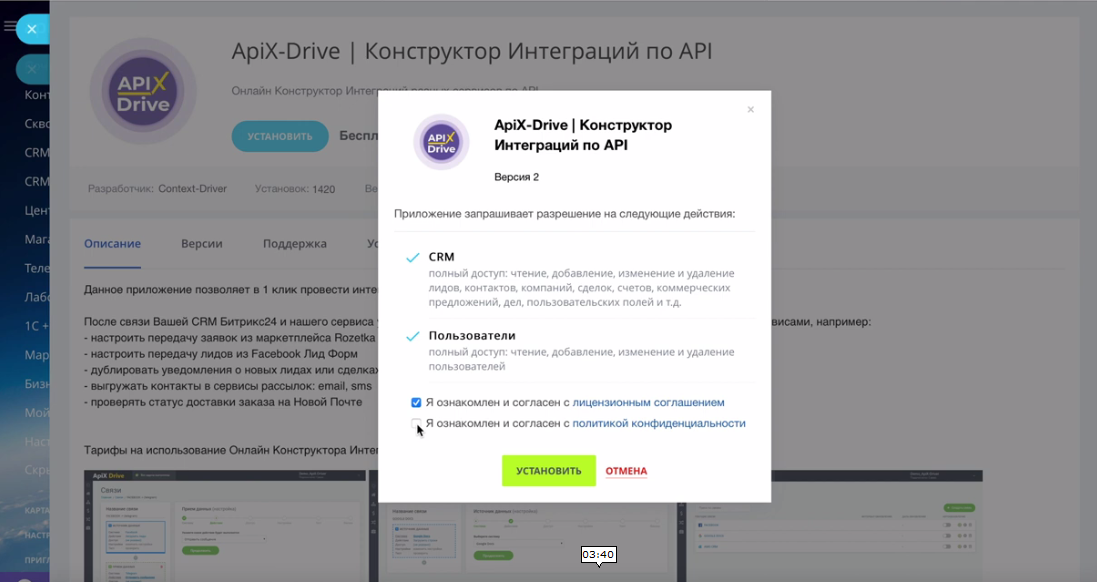Switch to the Описание tab

[113, 243]
